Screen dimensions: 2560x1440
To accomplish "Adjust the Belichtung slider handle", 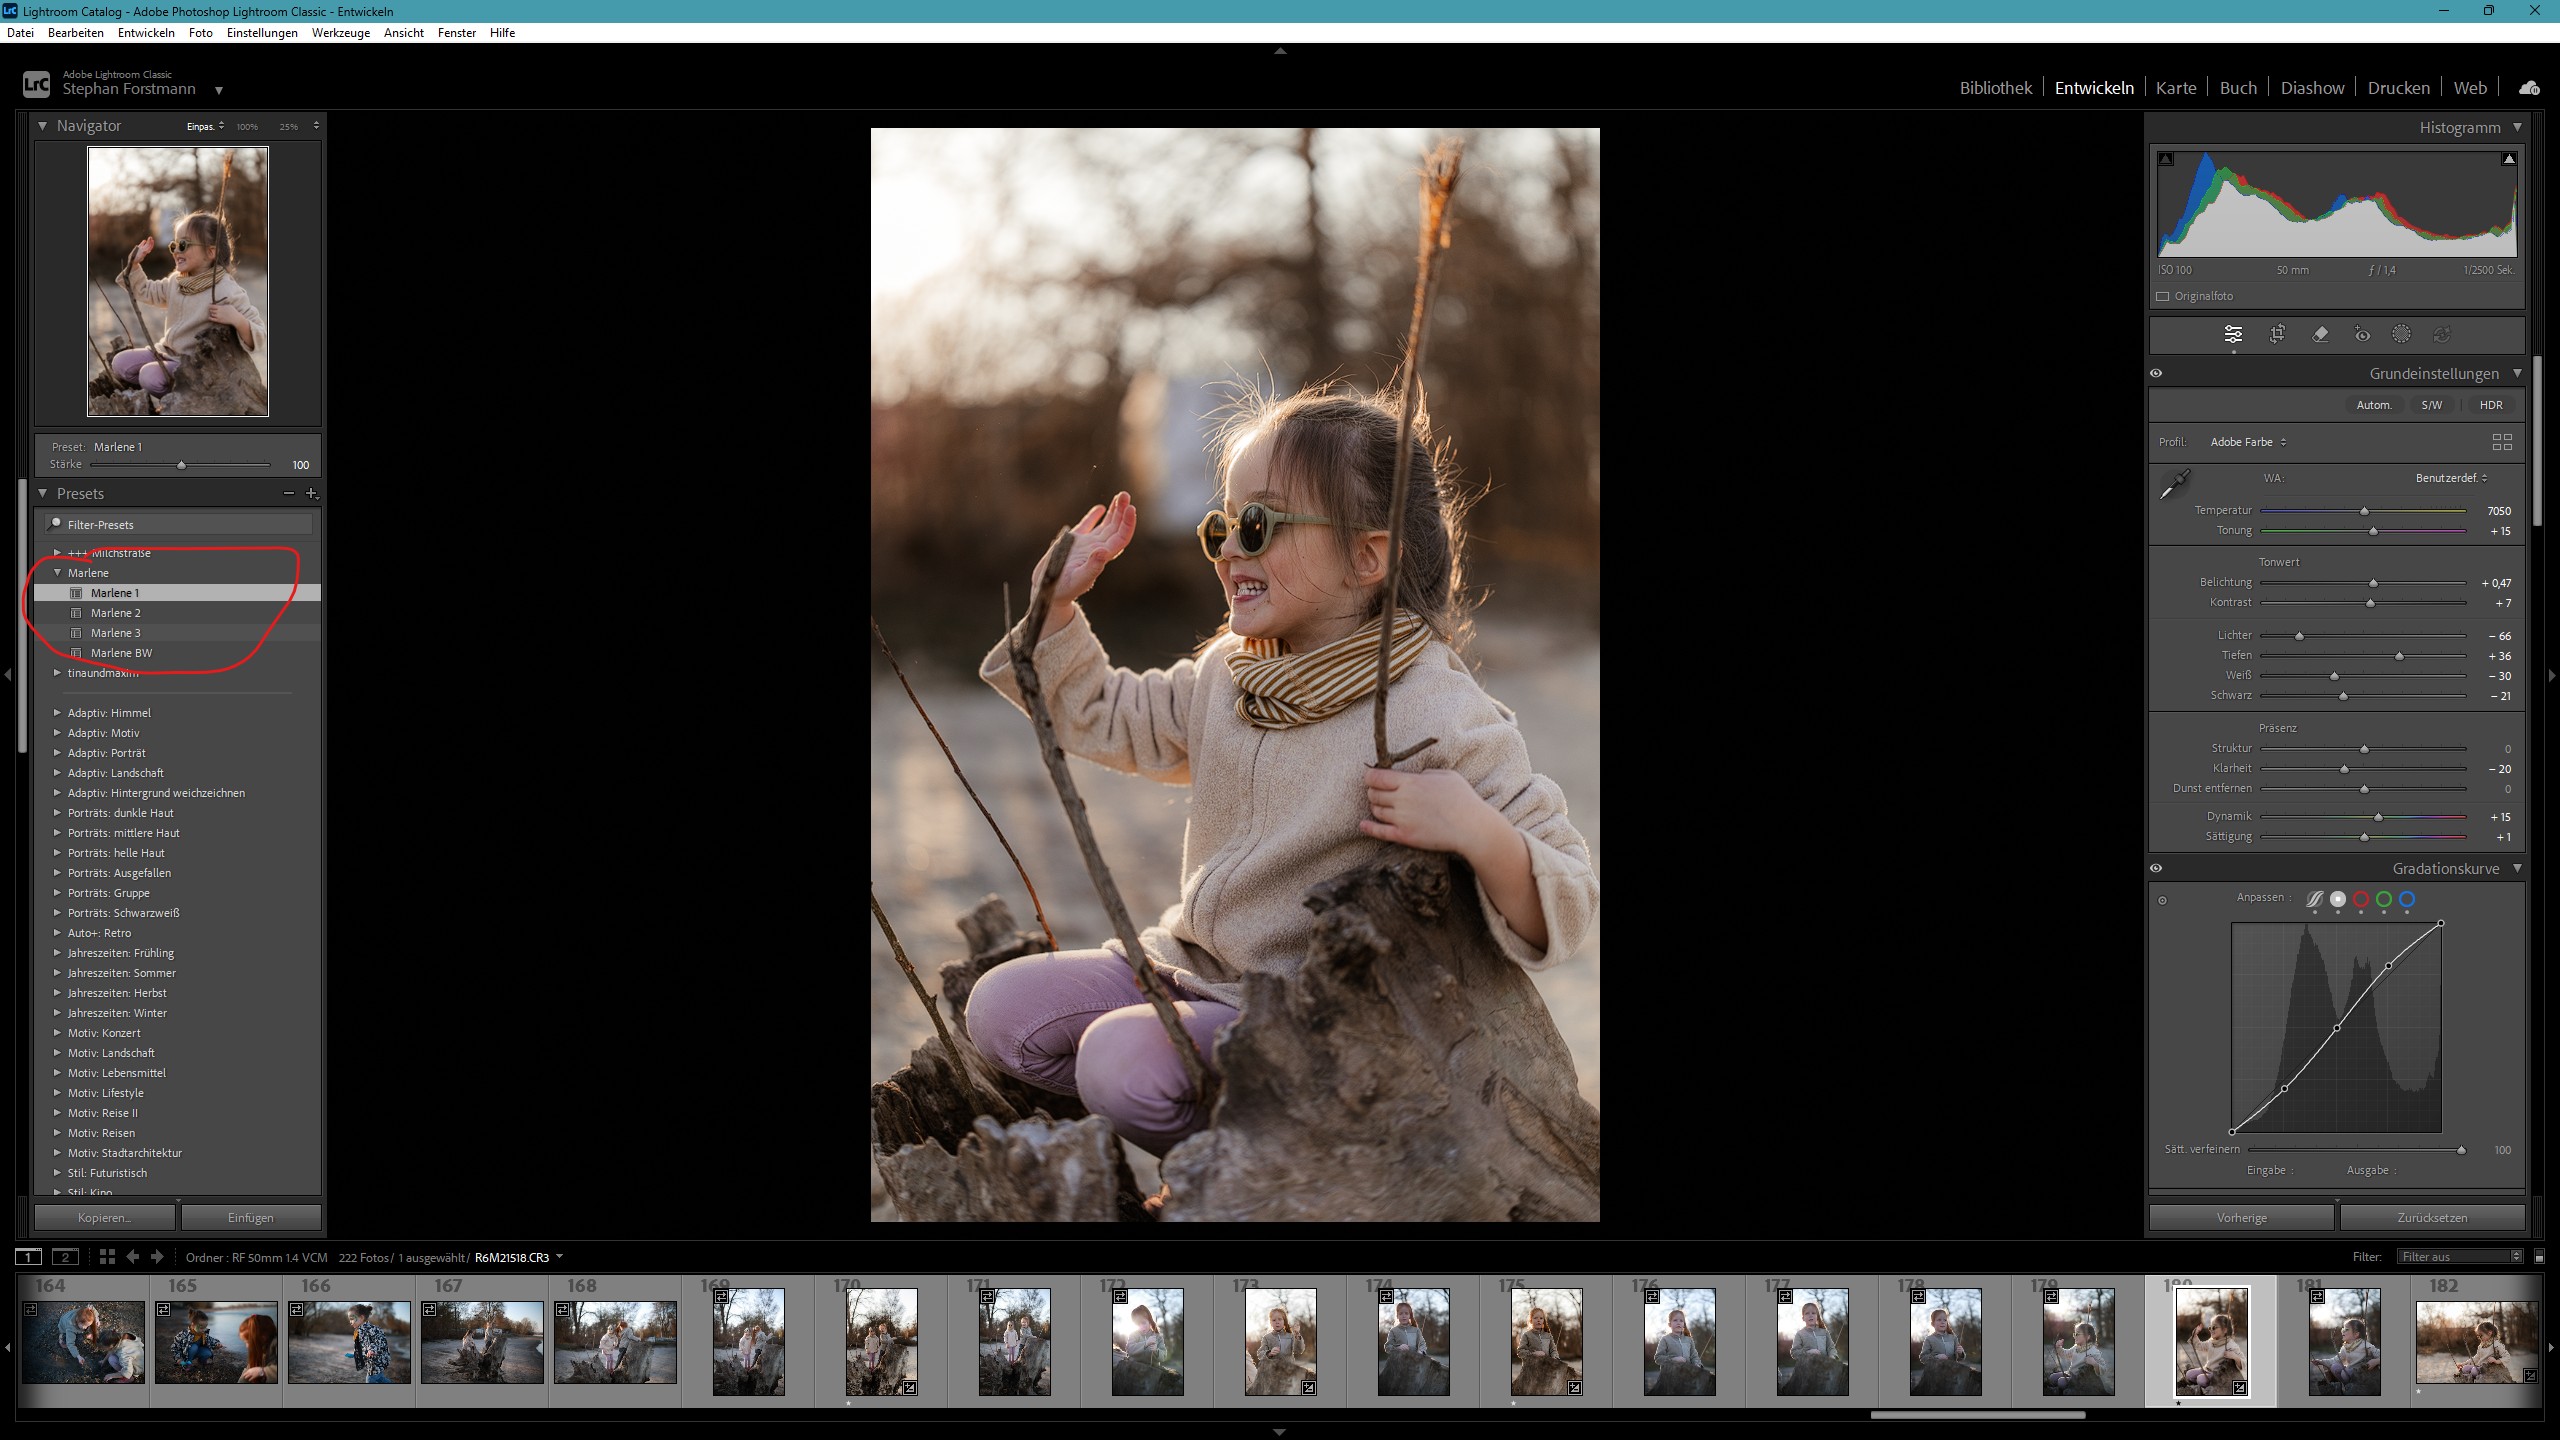I will [2373, 583].
